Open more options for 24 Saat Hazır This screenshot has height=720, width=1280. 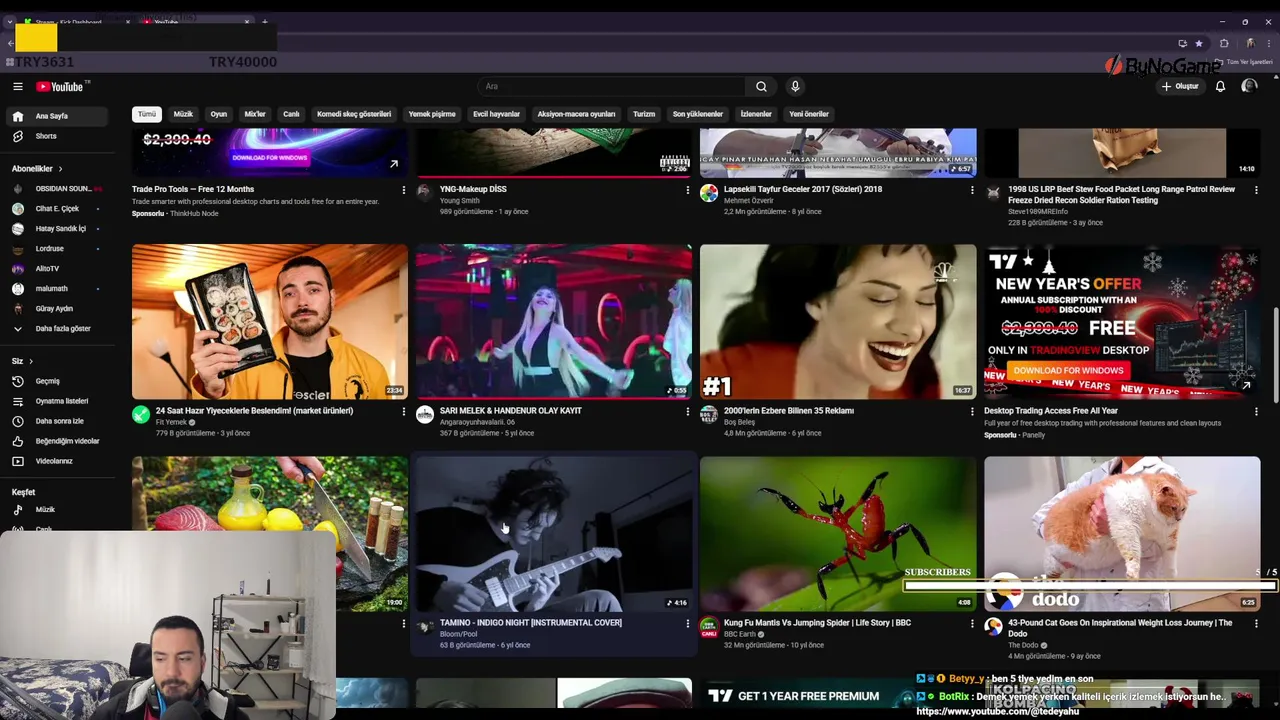pos(403,412)
